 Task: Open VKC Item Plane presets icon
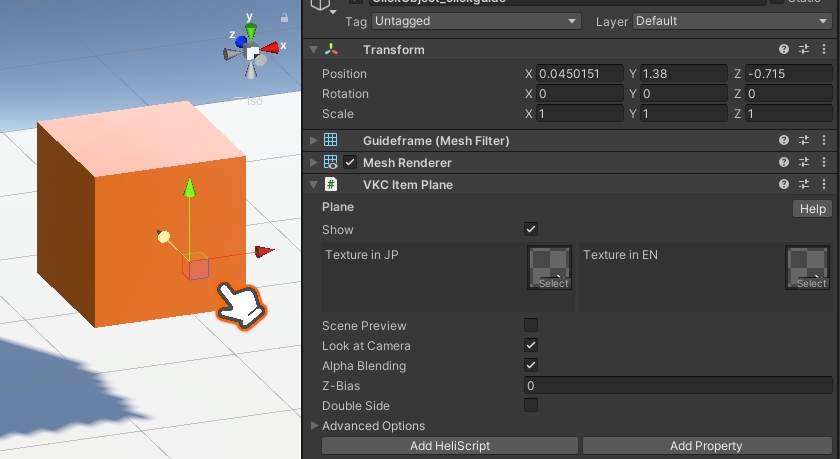tap(804, 185)
